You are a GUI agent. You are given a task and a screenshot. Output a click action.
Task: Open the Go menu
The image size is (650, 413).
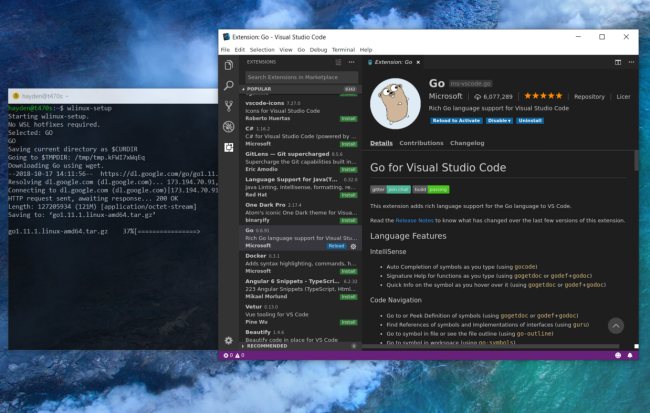[x=301, y=50]
